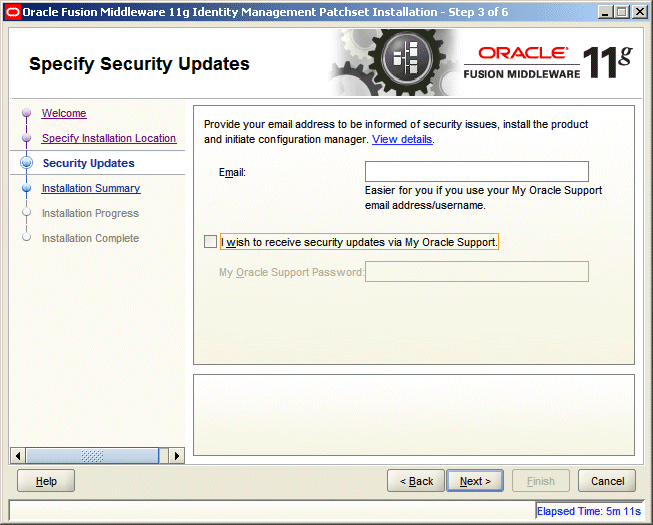Viewport: 653px width, 525px height.
Task: Click the Security Updates step indicator icon
Action: [x=27, y=163]
